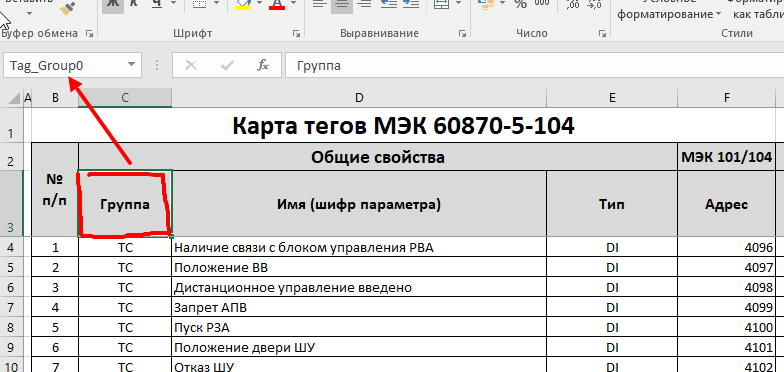Image resolution: width=784 pixels, height=372 pixels.
Task: Click the title cell Карта тегов МЭК 60870-5-104
Action: pos(403,126)
